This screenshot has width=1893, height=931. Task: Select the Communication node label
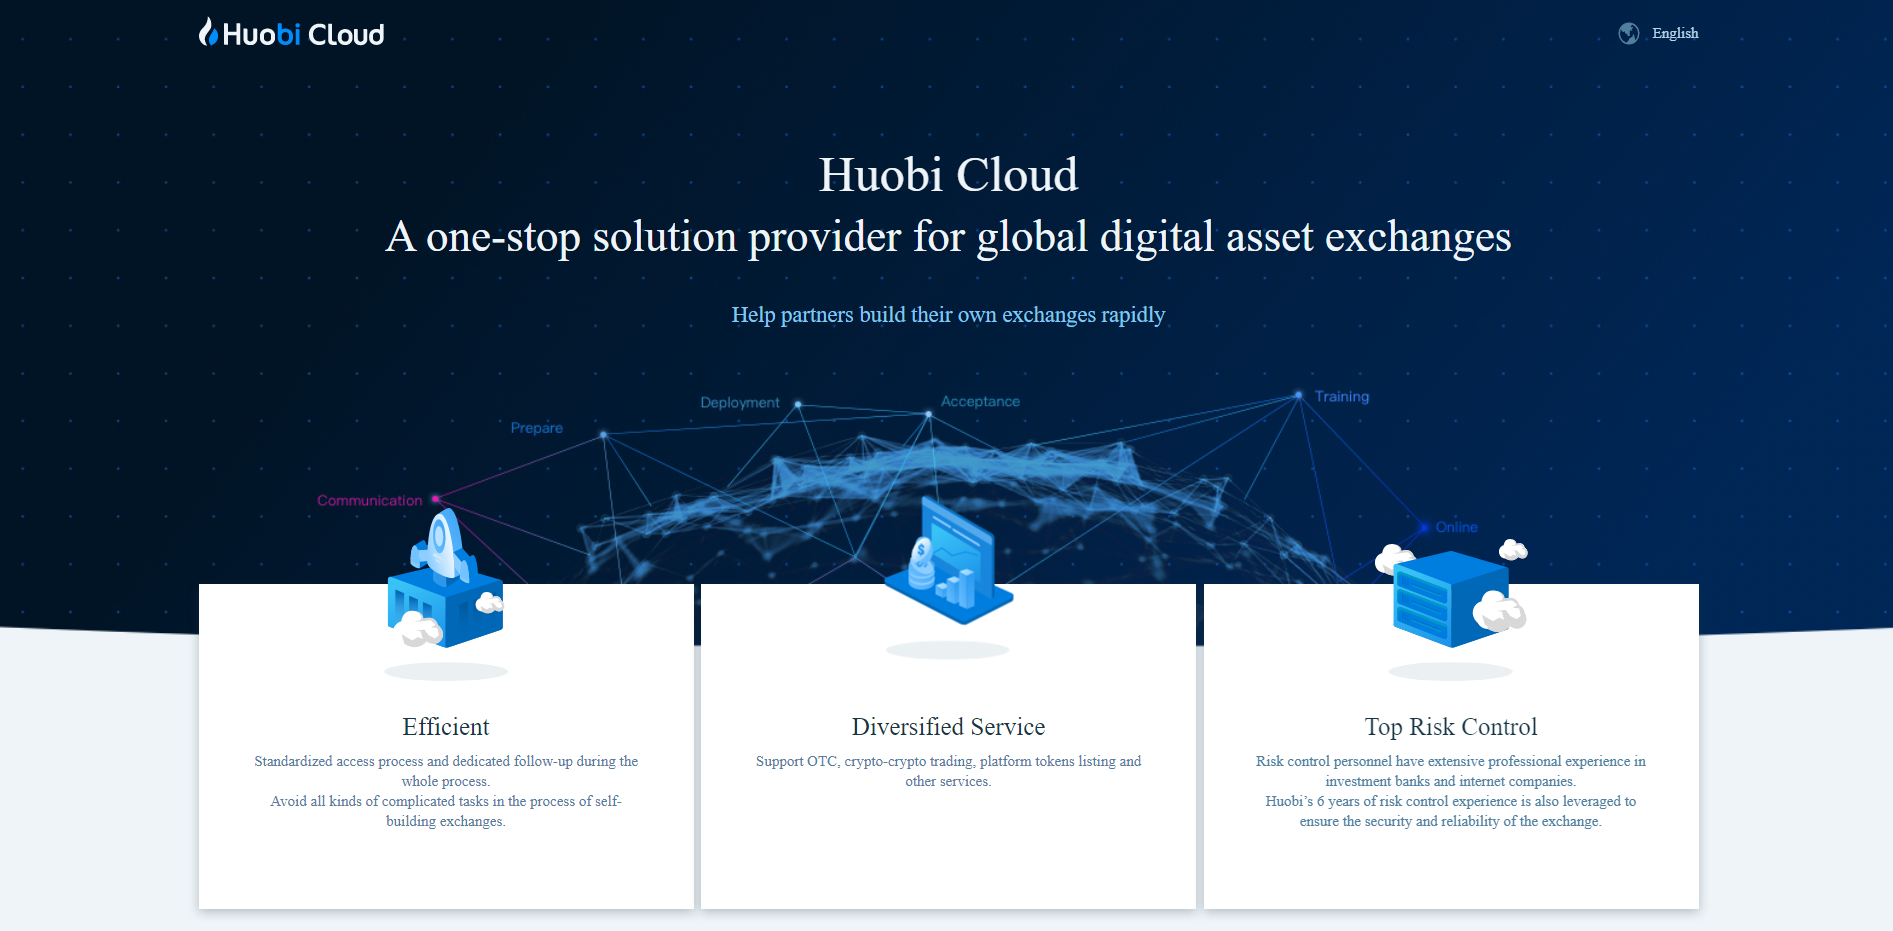click(370, 500)
